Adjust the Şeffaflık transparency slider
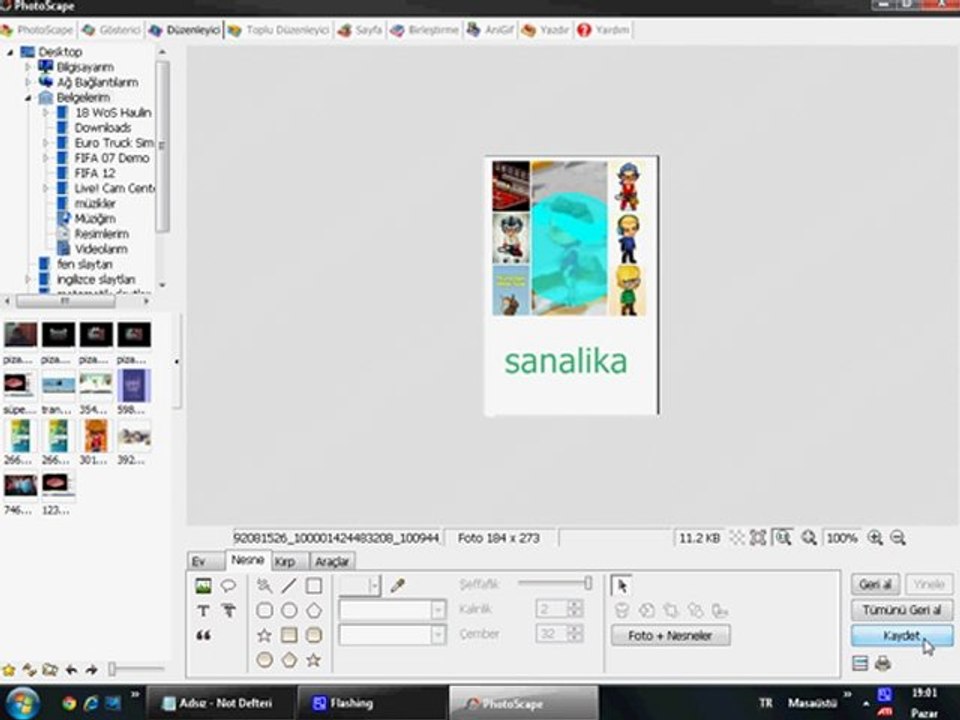The width and height of the screenshot is (960, 720). pos(554,583)
